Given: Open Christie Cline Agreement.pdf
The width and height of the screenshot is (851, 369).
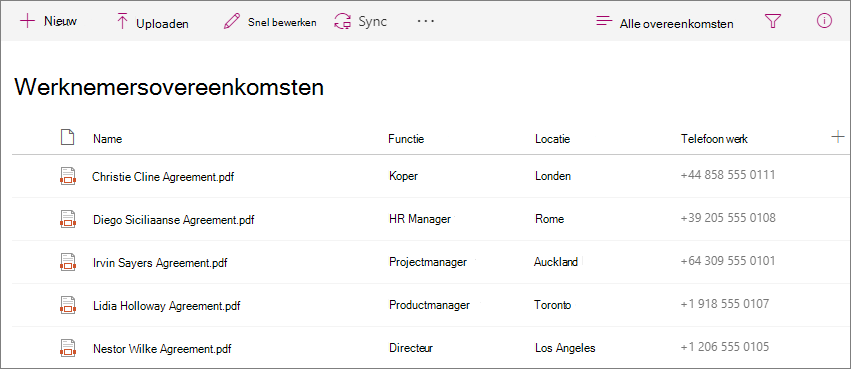Looking at the screenshot, I should (x=163, y=176).
